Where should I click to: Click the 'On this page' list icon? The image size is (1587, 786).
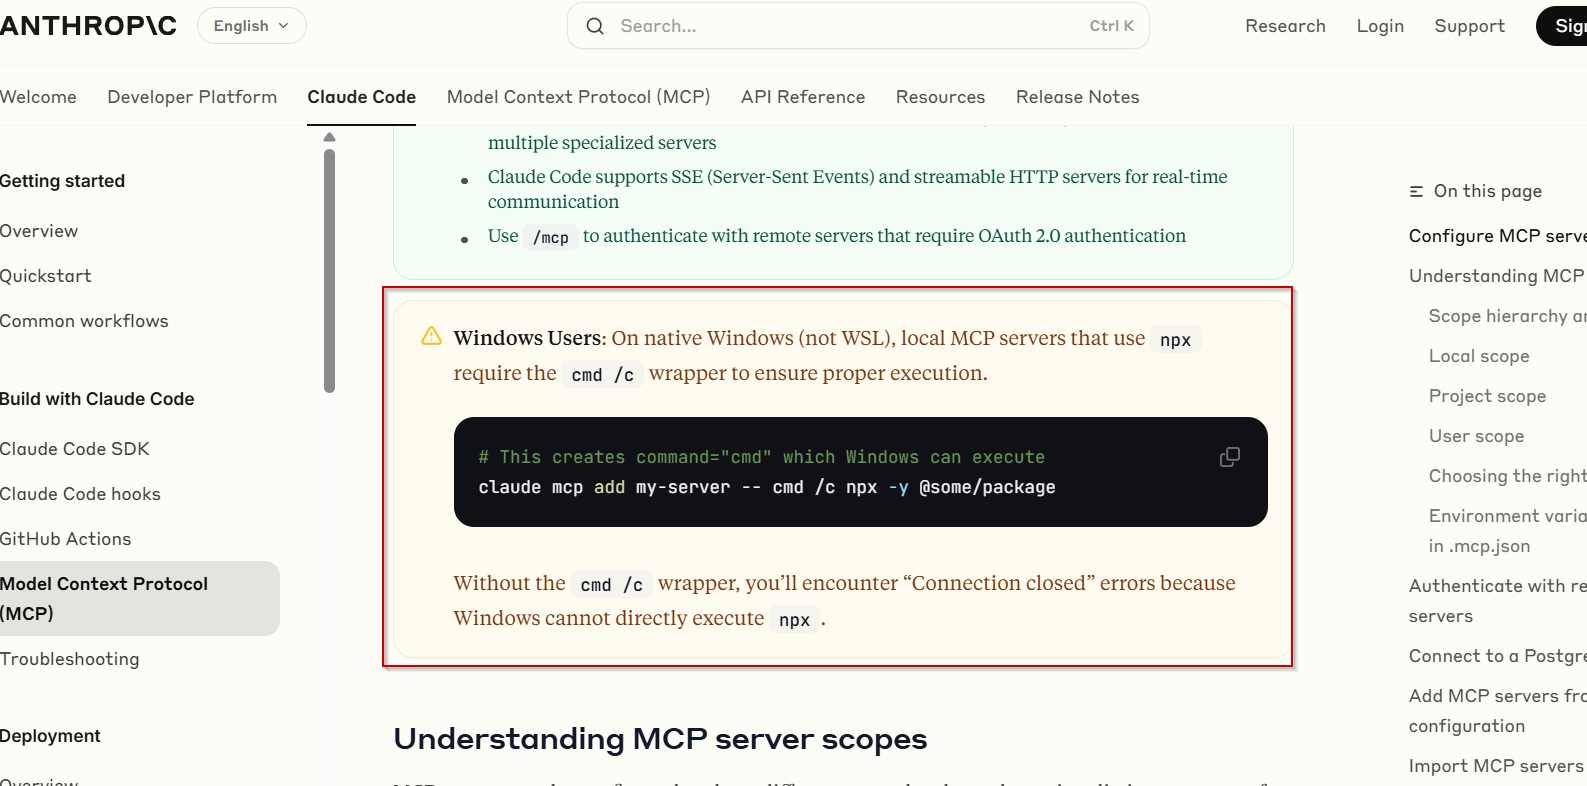pyautogui.click(x=1416, y=191)
